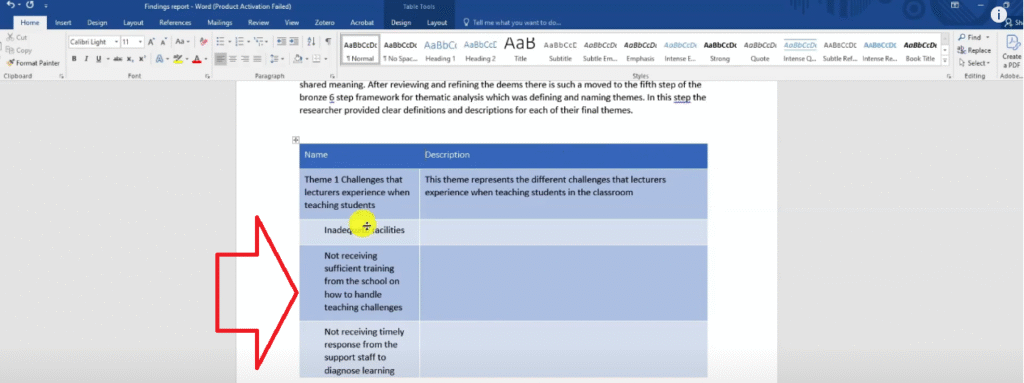1024x383 pixels.
Task: Click the table move handle above table
Action: coord(296,139)
